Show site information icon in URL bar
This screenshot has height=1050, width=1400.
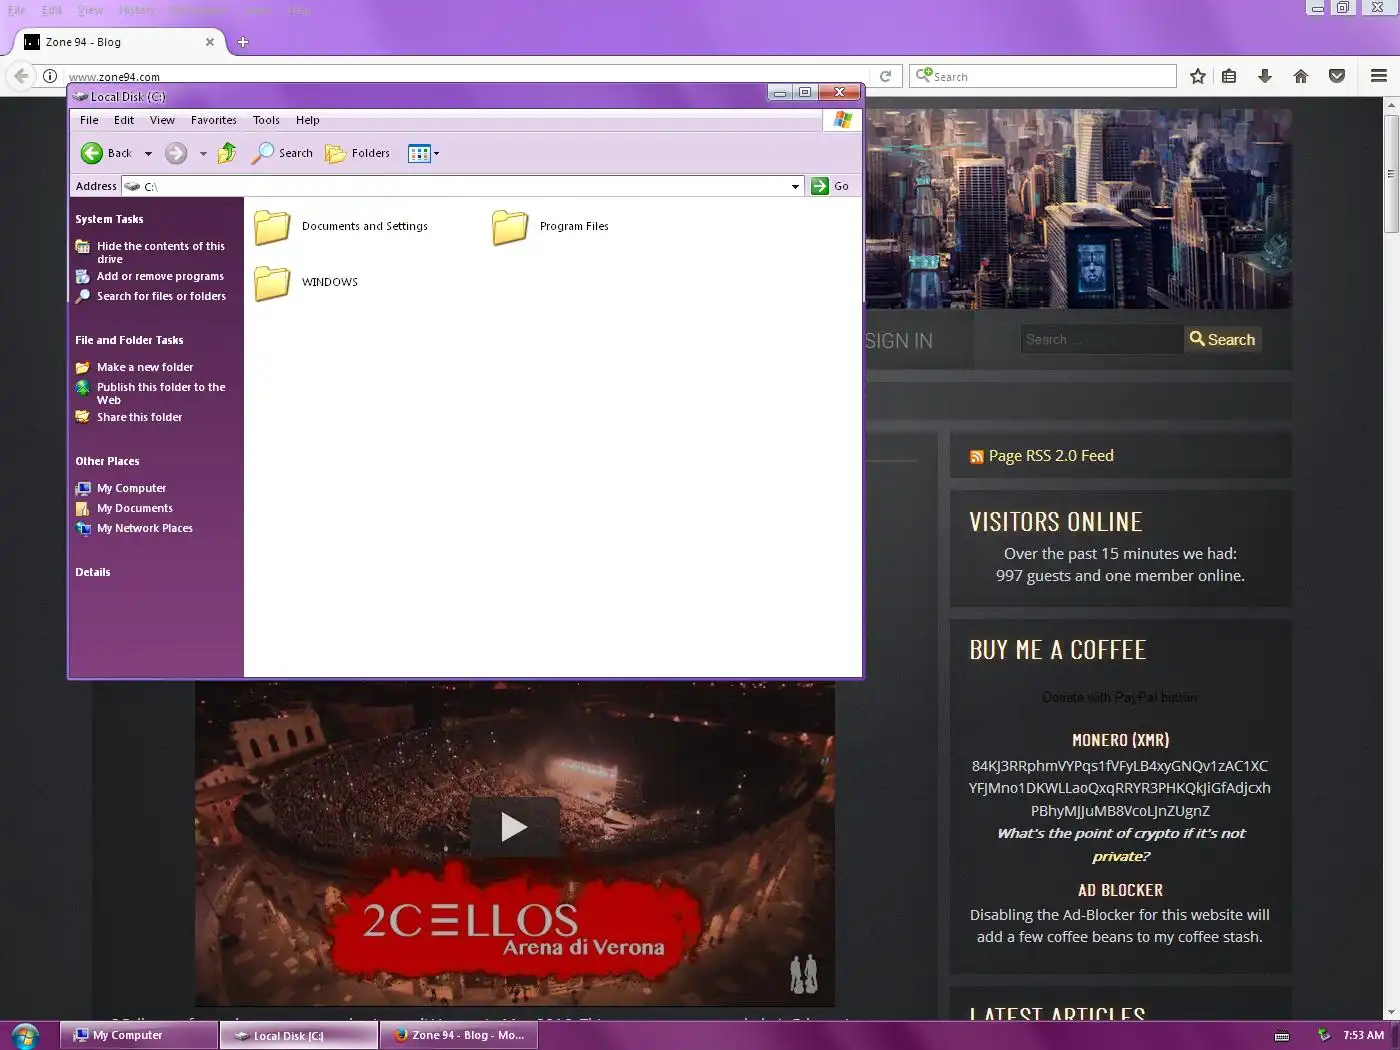point(49,76)
